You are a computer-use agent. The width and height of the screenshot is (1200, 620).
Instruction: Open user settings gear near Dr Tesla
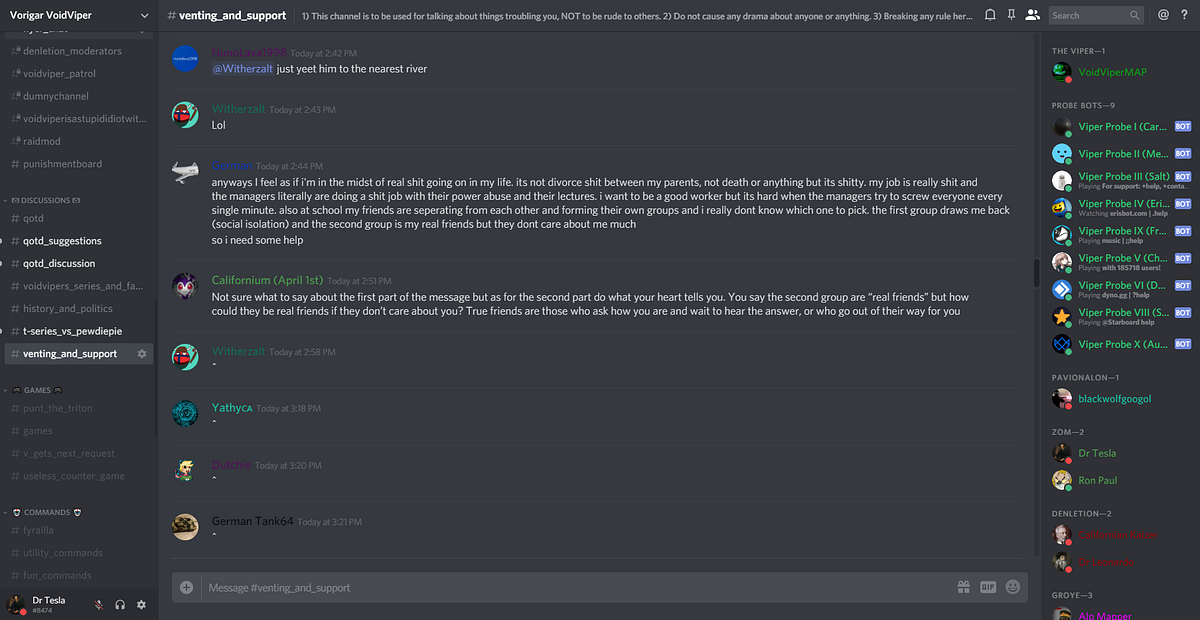pyautogui.click(x=141, y=604)
